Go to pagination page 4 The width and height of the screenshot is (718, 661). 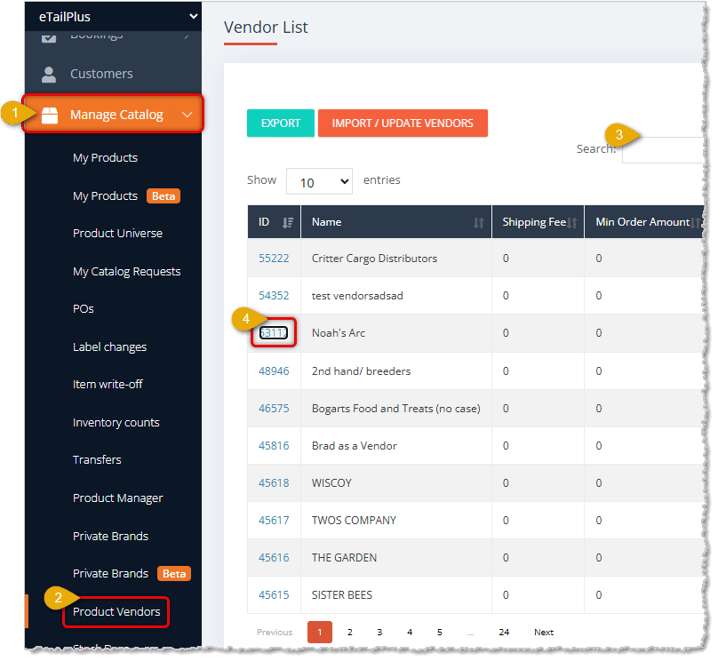coord(410,633)
